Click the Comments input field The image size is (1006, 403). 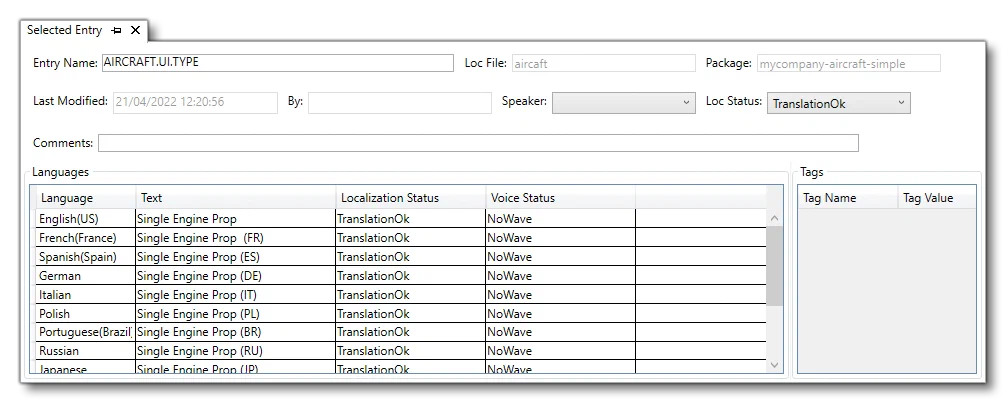[x=478, y=143]
